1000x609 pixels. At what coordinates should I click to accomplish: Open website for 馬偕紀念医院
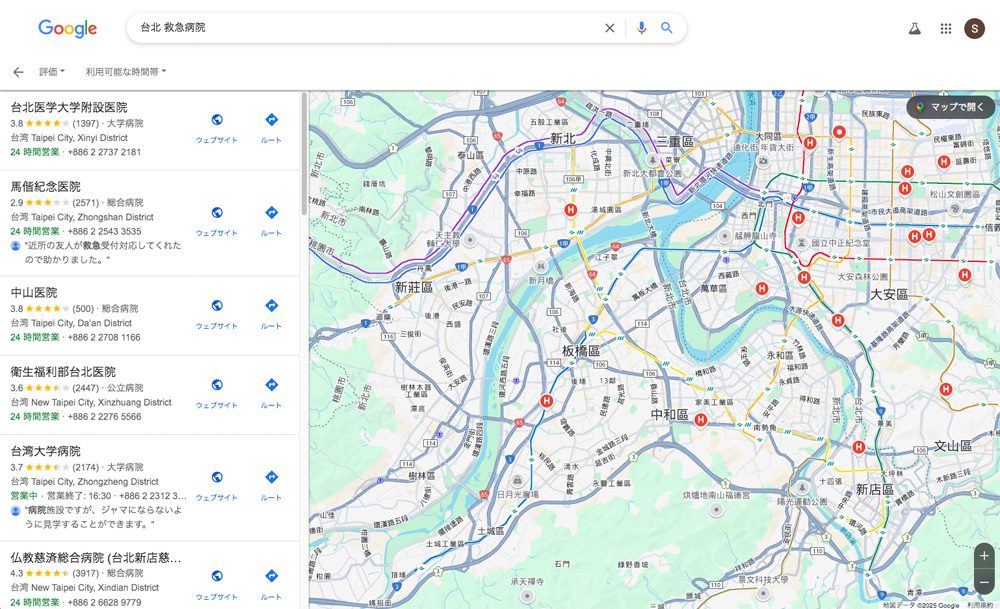[217, 221]
